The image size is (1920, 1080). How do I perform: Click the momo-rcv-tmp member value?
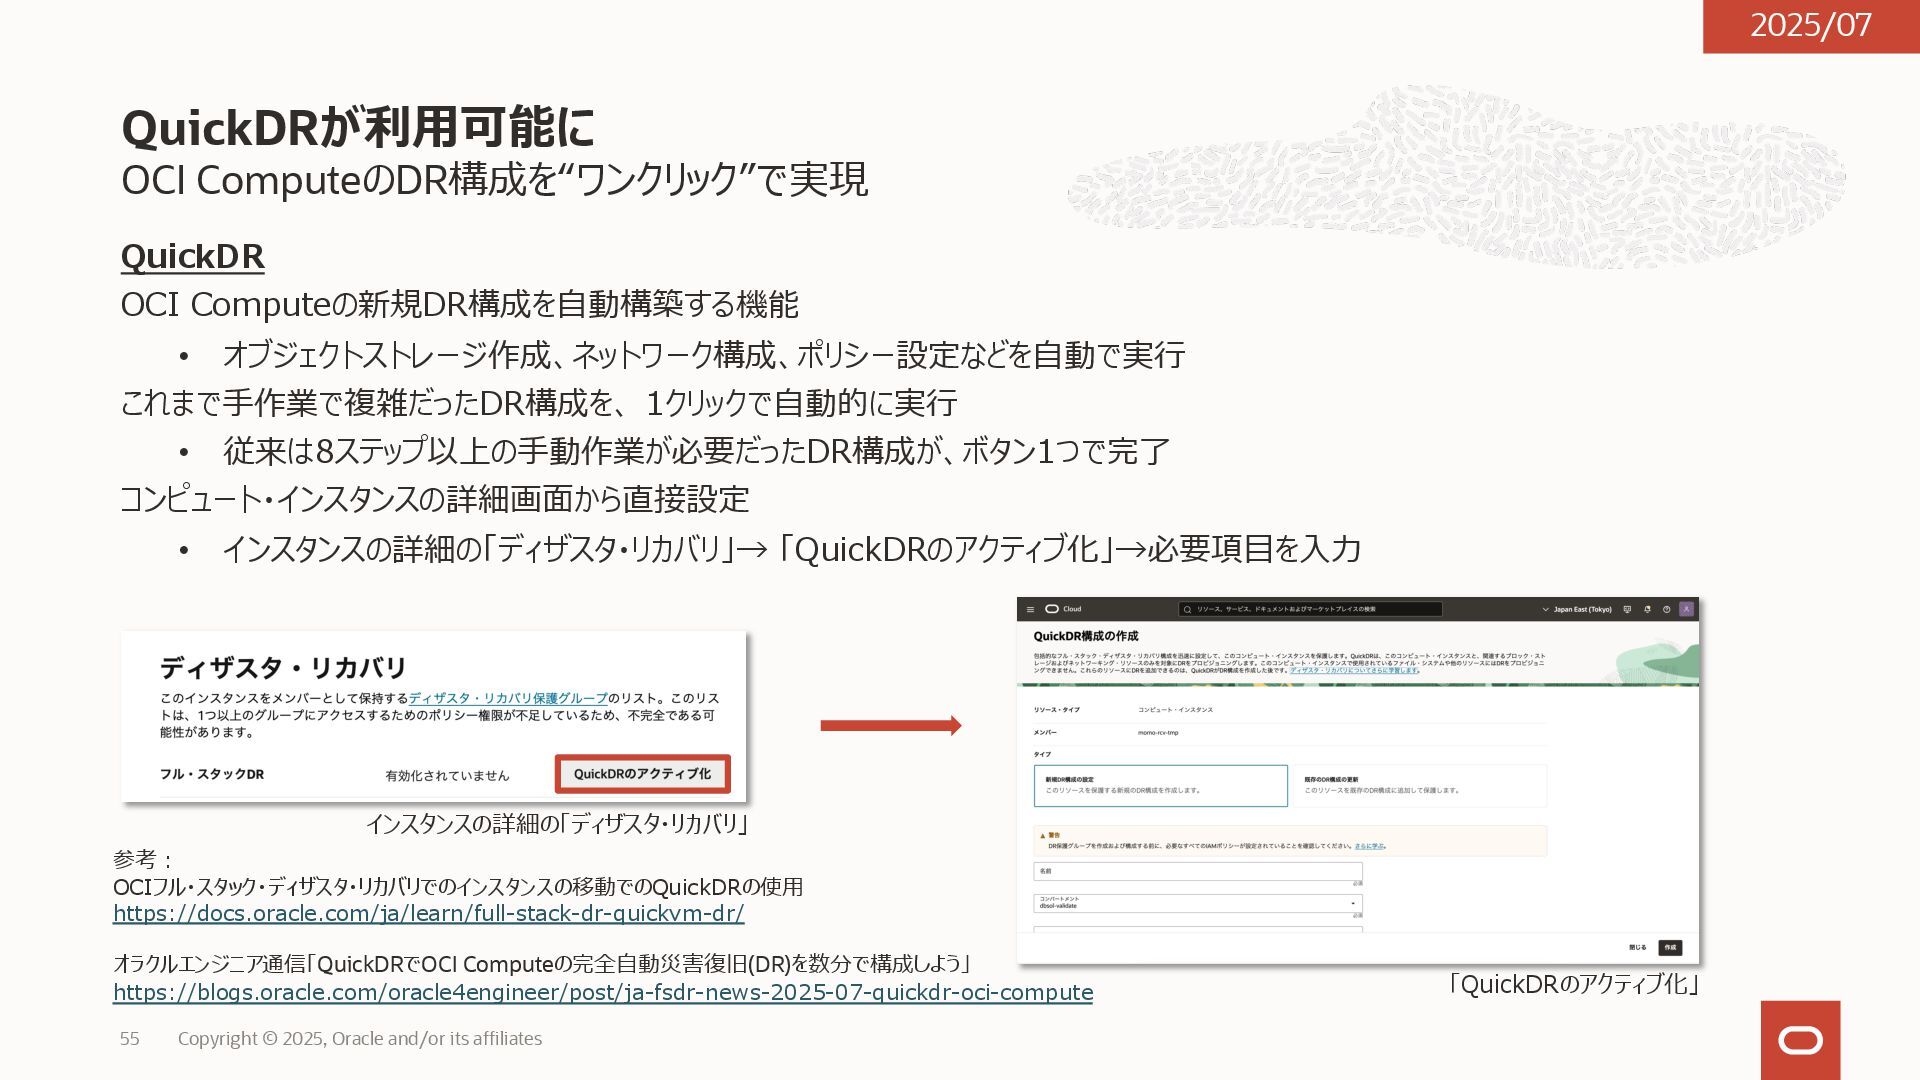pos(1158,733)
